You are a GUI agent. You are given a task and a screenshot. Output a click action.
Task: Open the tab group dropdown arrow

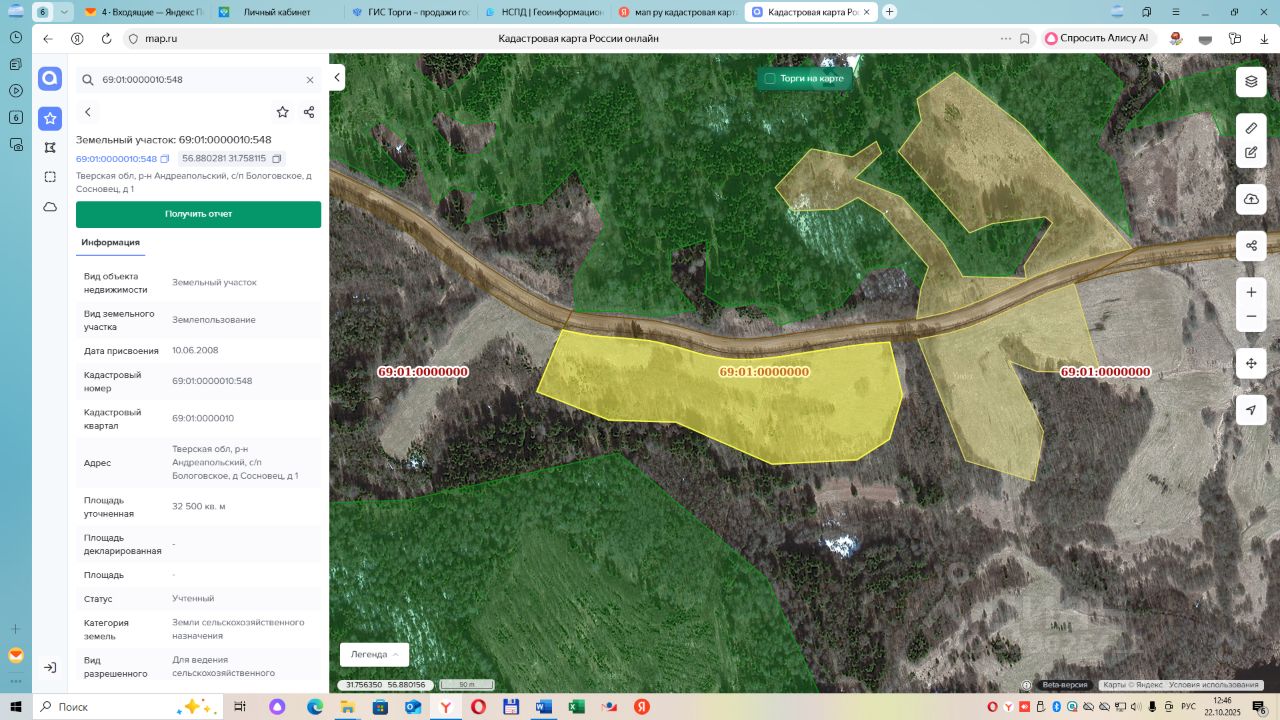tap(64, 12)
